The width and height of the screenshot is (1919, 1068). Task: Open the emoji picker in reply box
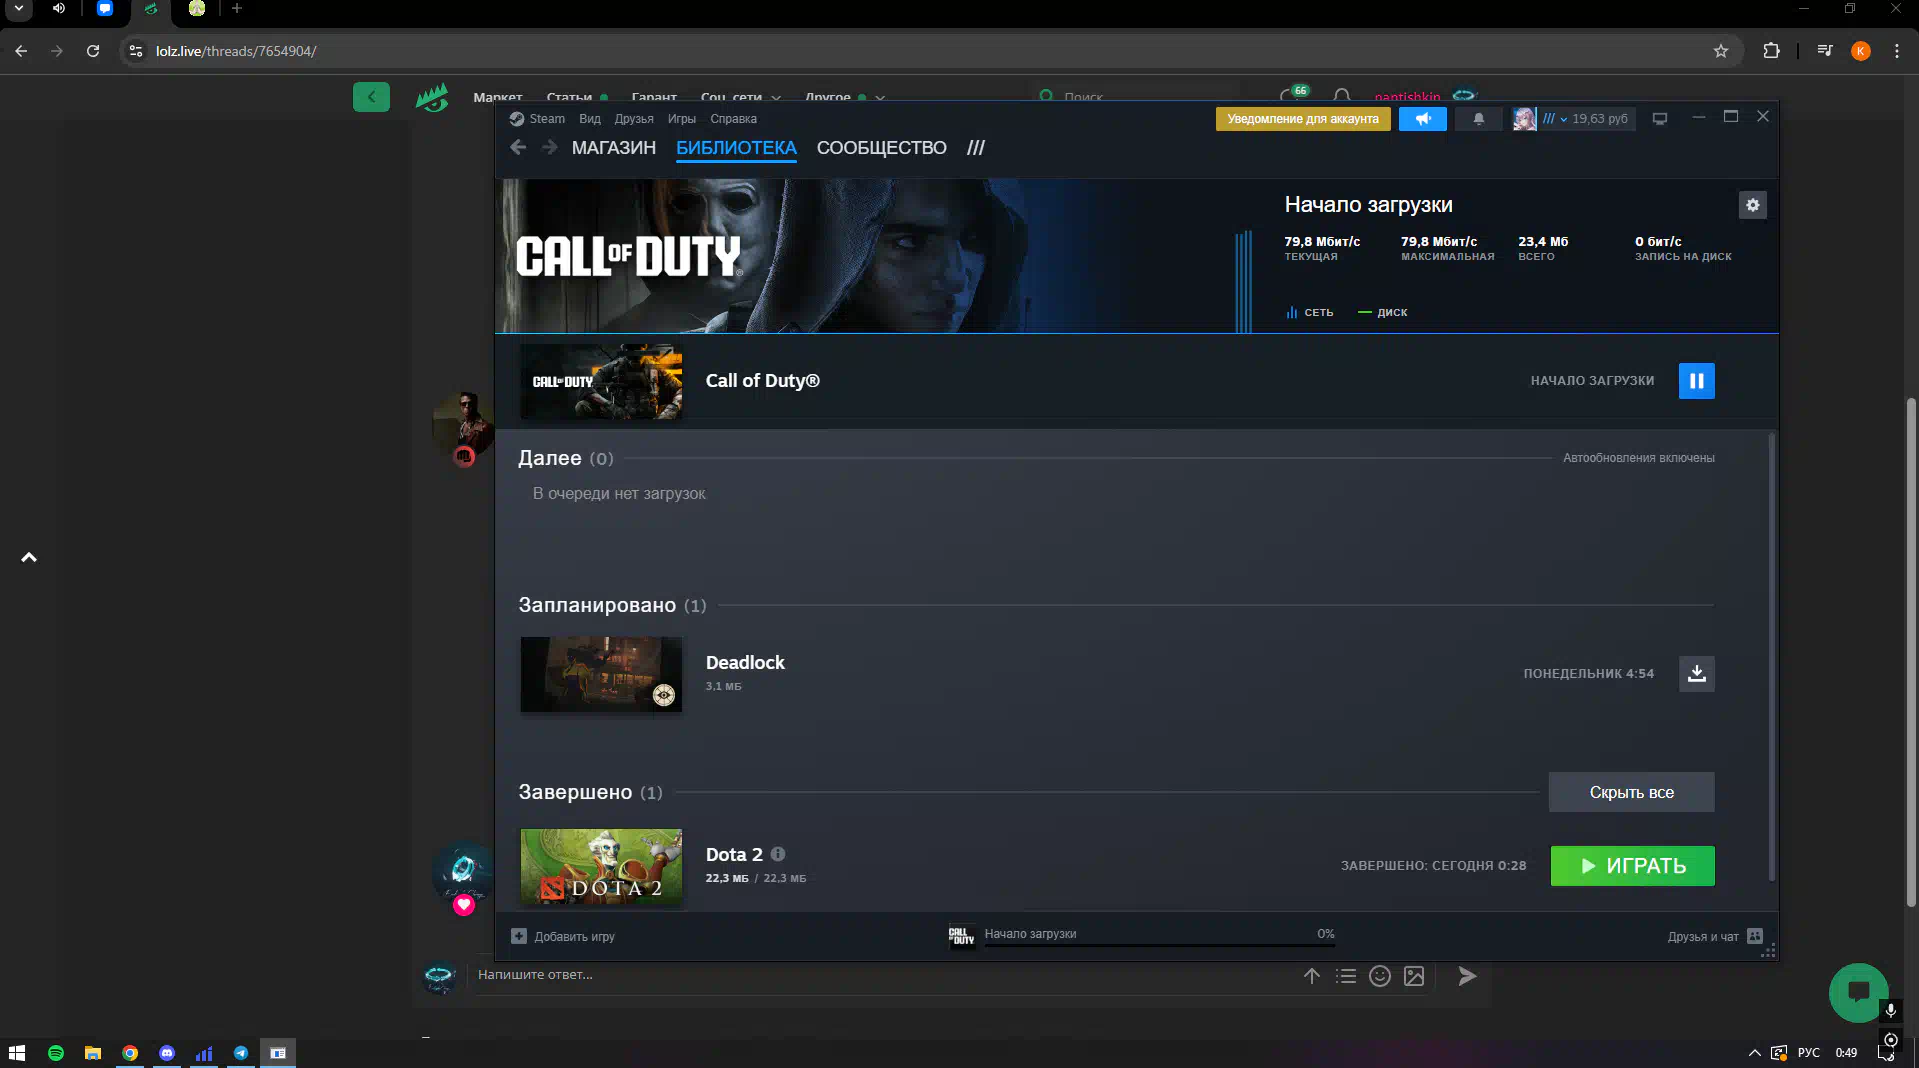coord(1379,976)
